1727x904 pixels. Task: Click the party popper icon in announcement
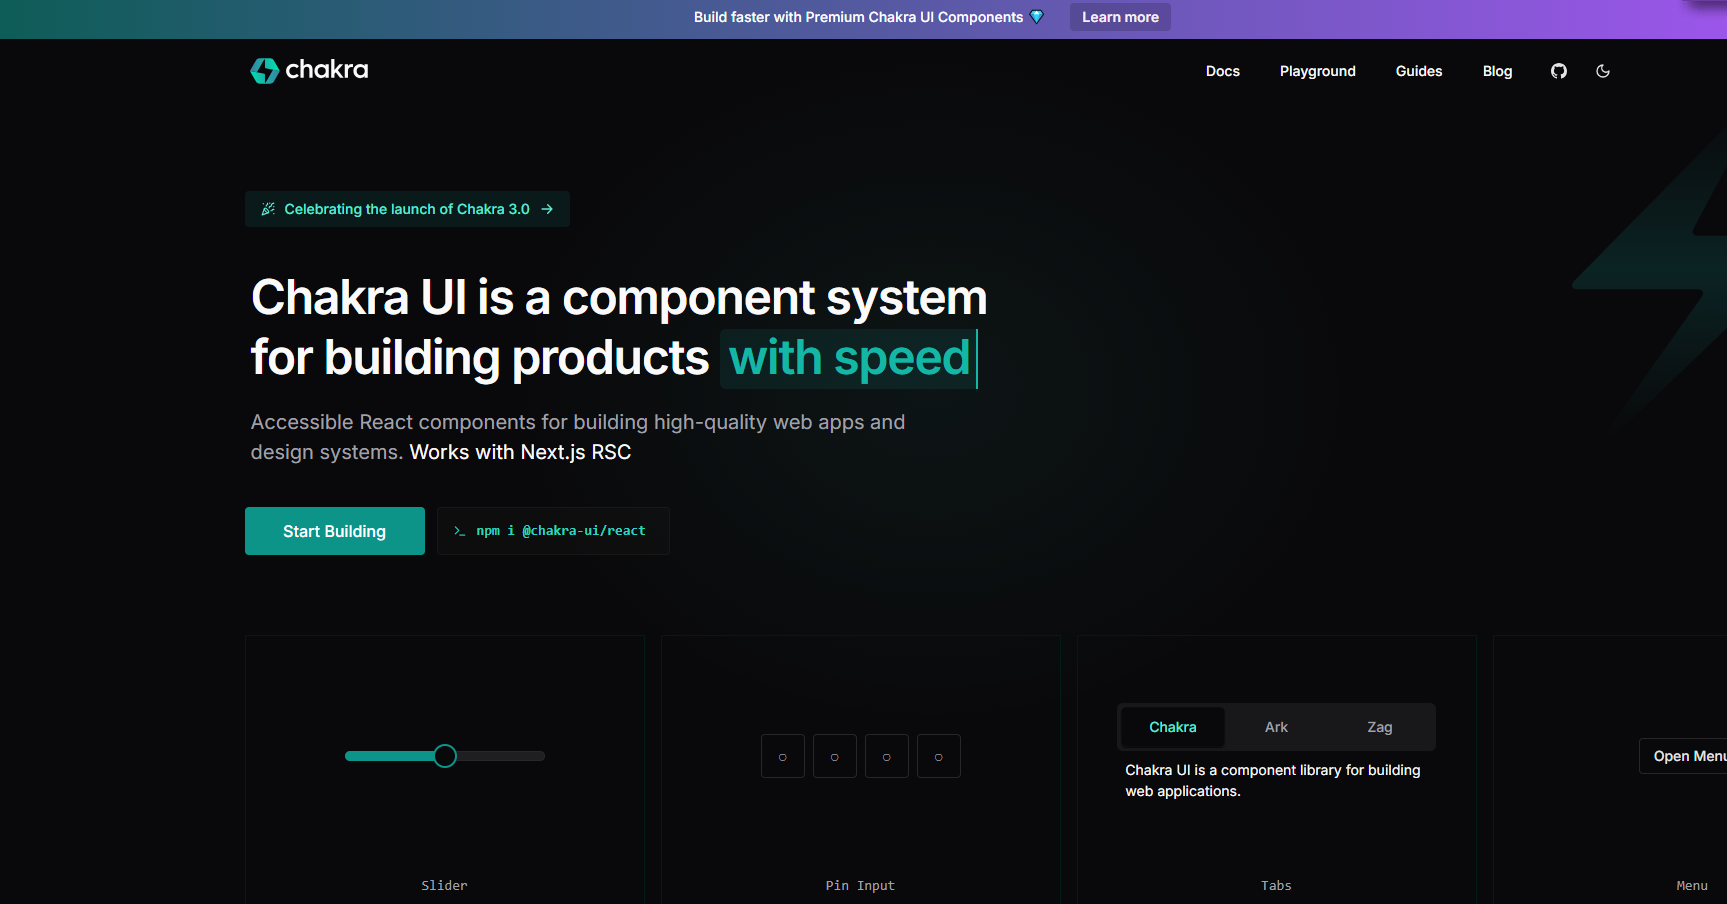coord(268,209)
